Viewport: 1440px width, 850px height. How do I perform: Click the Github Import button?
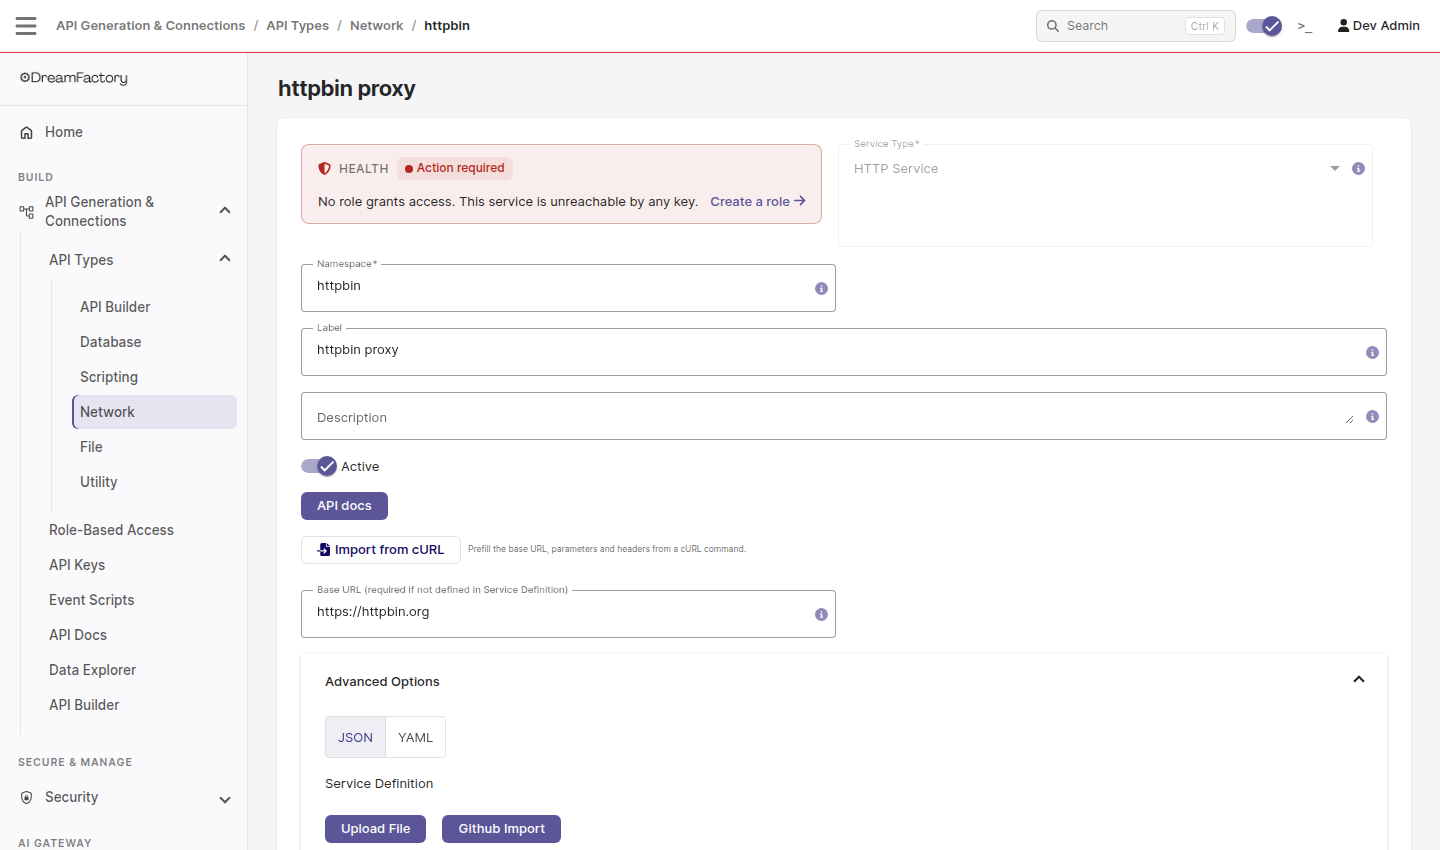[501, 829]
